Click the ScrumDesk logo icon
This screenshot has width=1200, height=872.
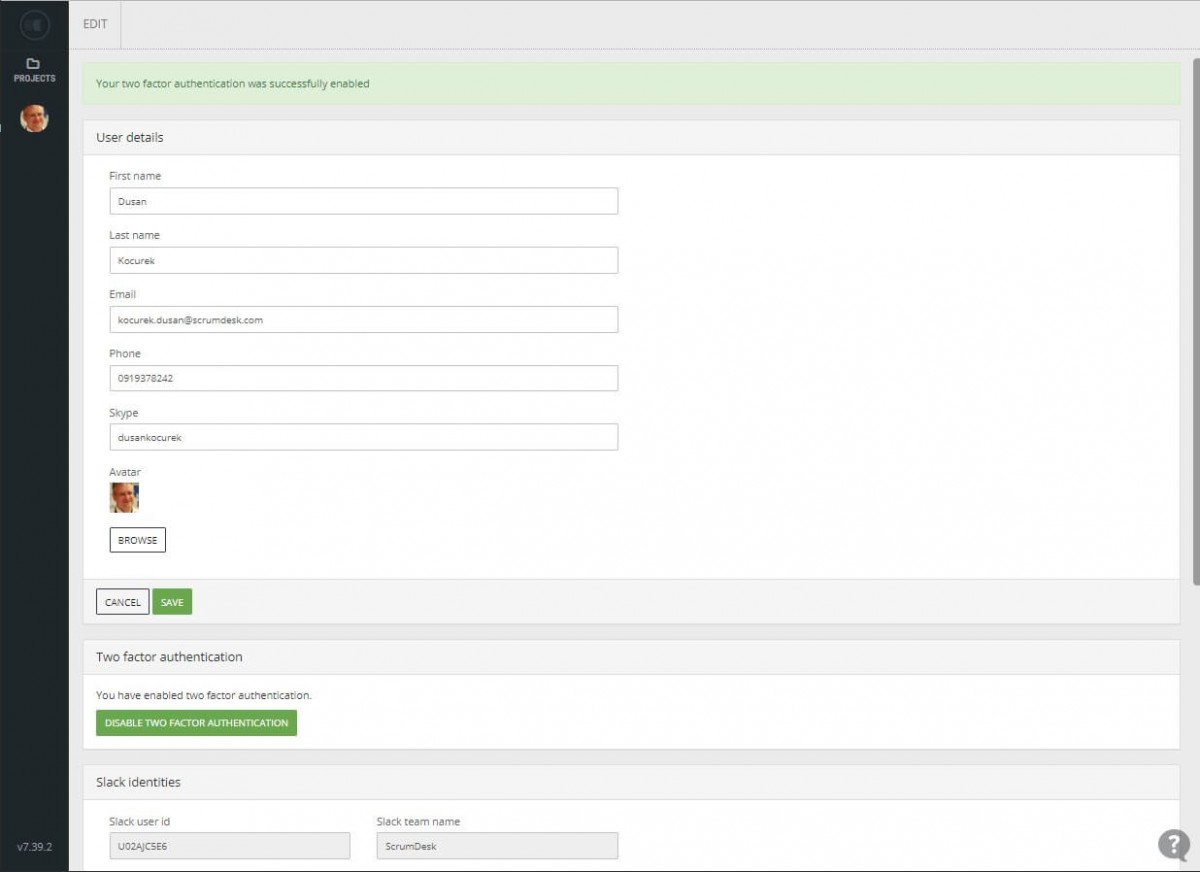coord(34,24)
